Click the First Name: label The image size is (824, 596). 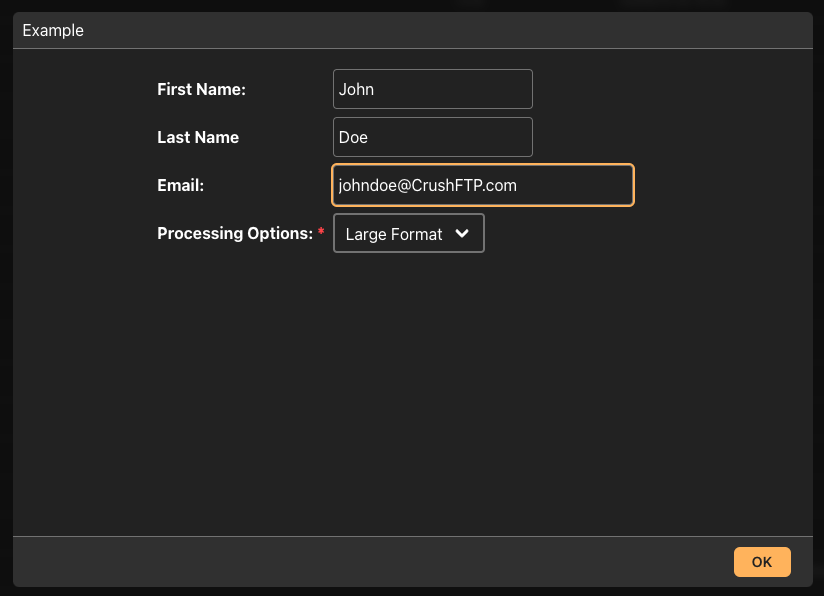point(201,89)
